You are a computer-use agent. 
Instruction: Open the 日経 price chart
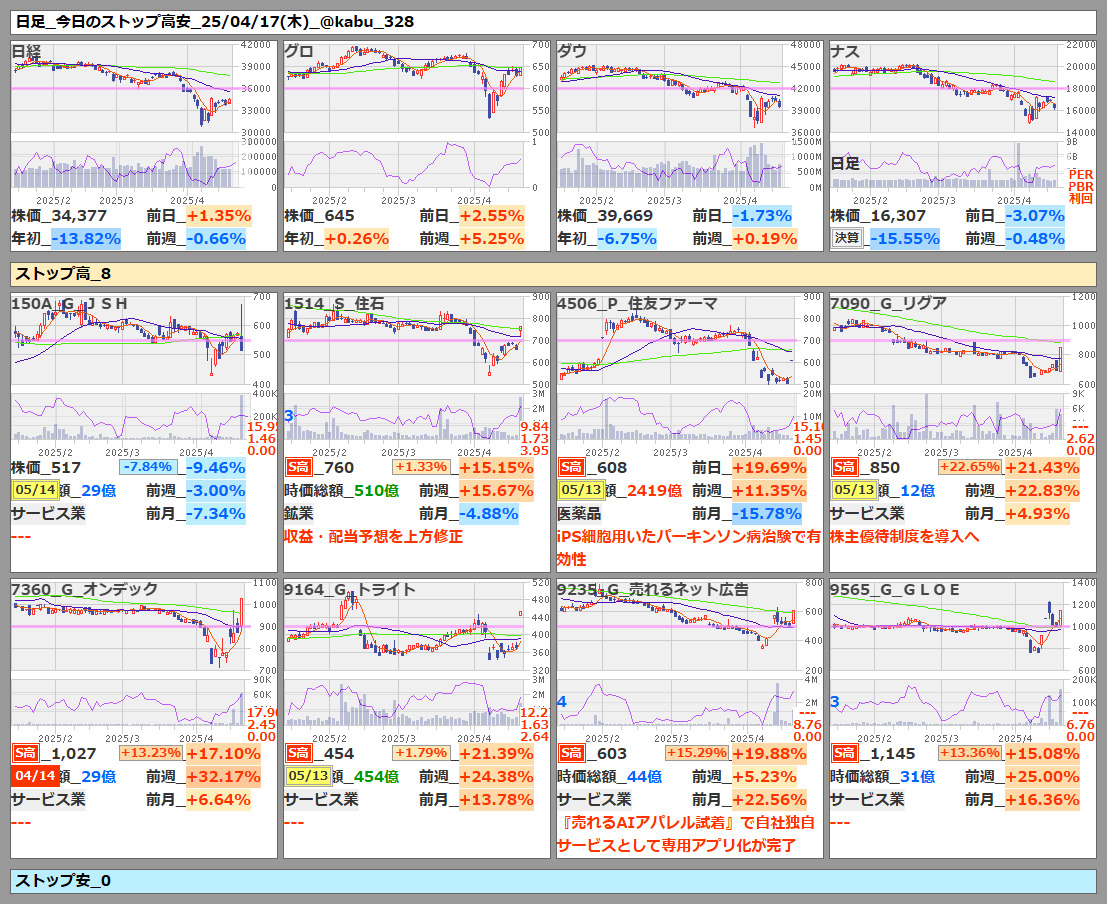tap(121, 88)
